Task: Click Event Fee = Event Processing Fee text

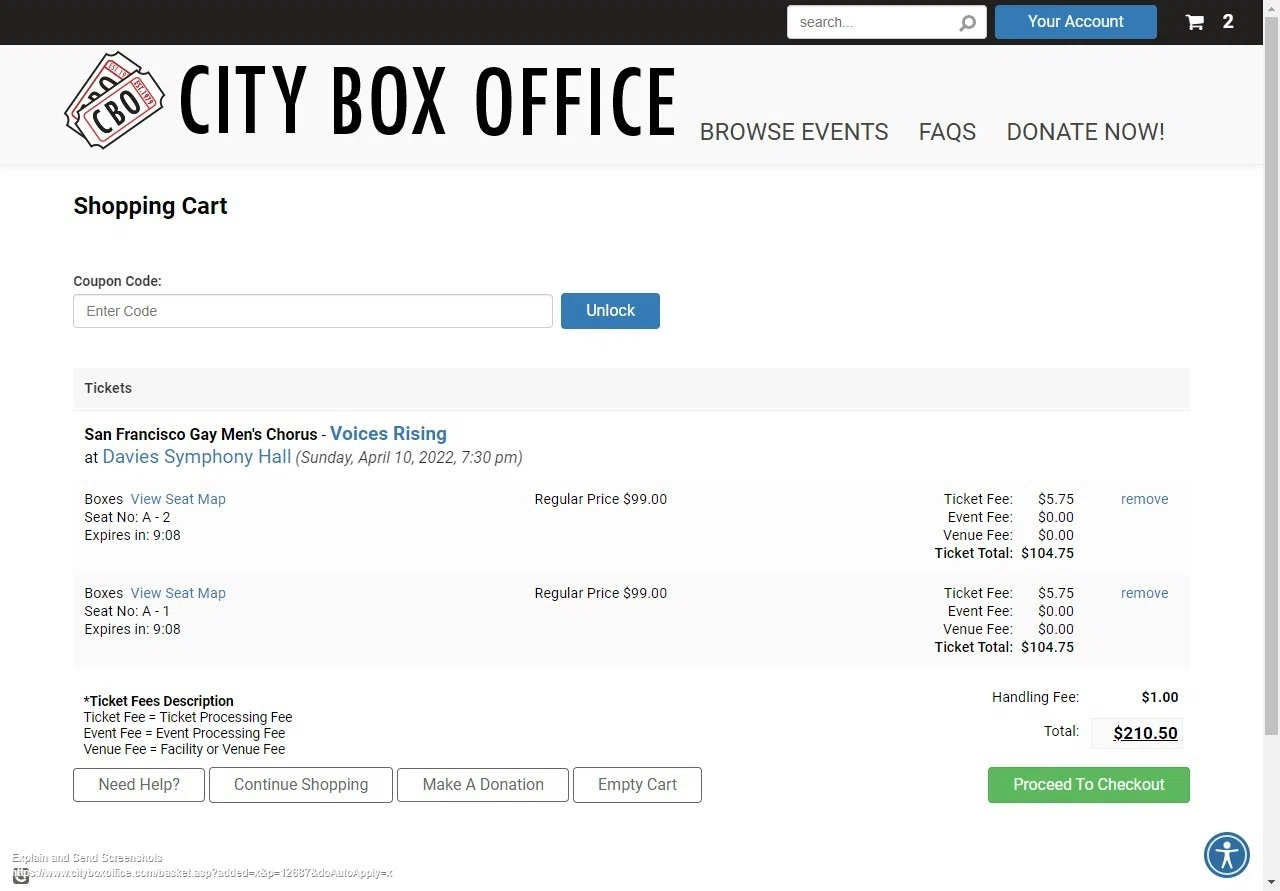Action: (x=184, y=733)
